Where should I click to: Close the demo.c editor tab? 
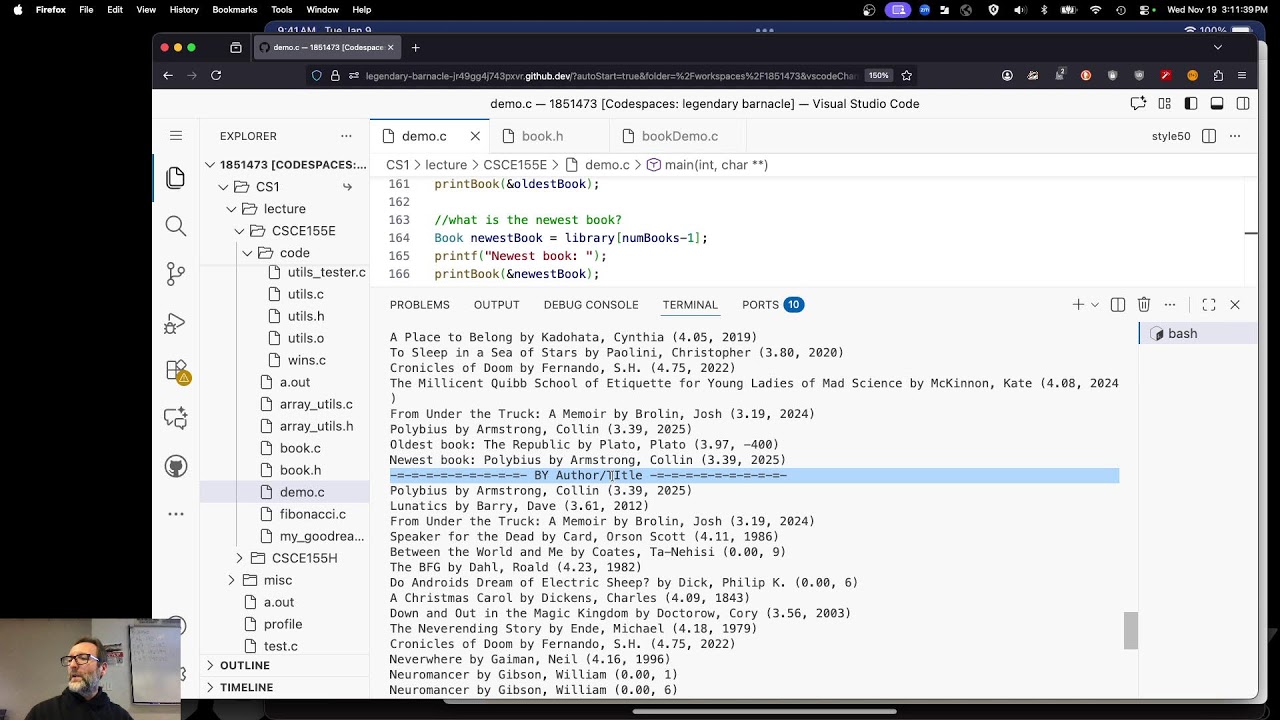tap(475, 136)
